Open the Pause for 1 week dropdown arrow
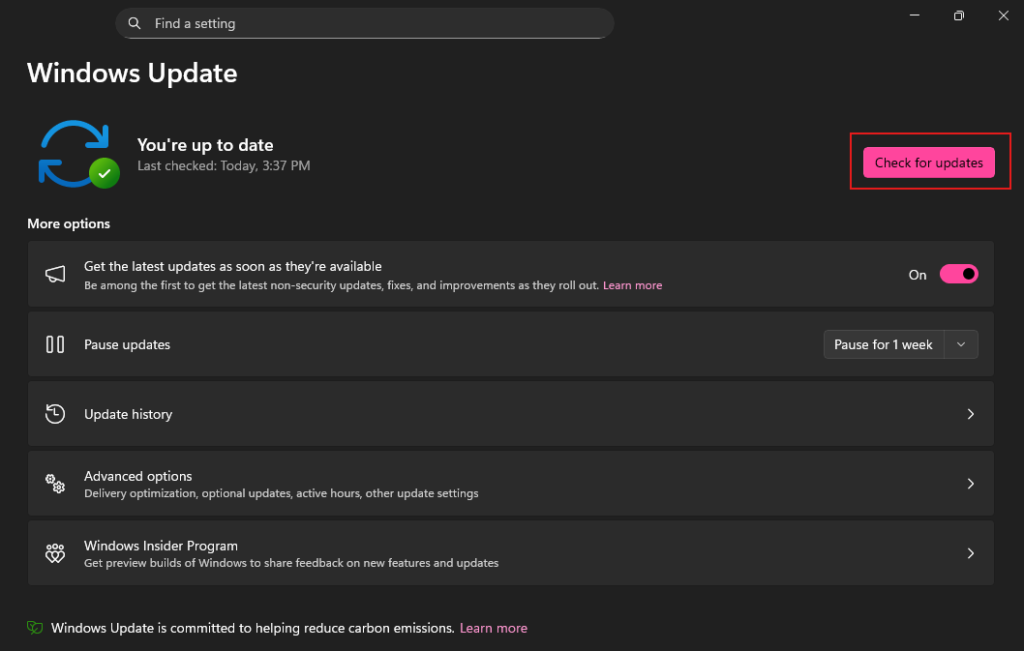The height and width of the screenshot is (651, 1024). coord(960,343)
